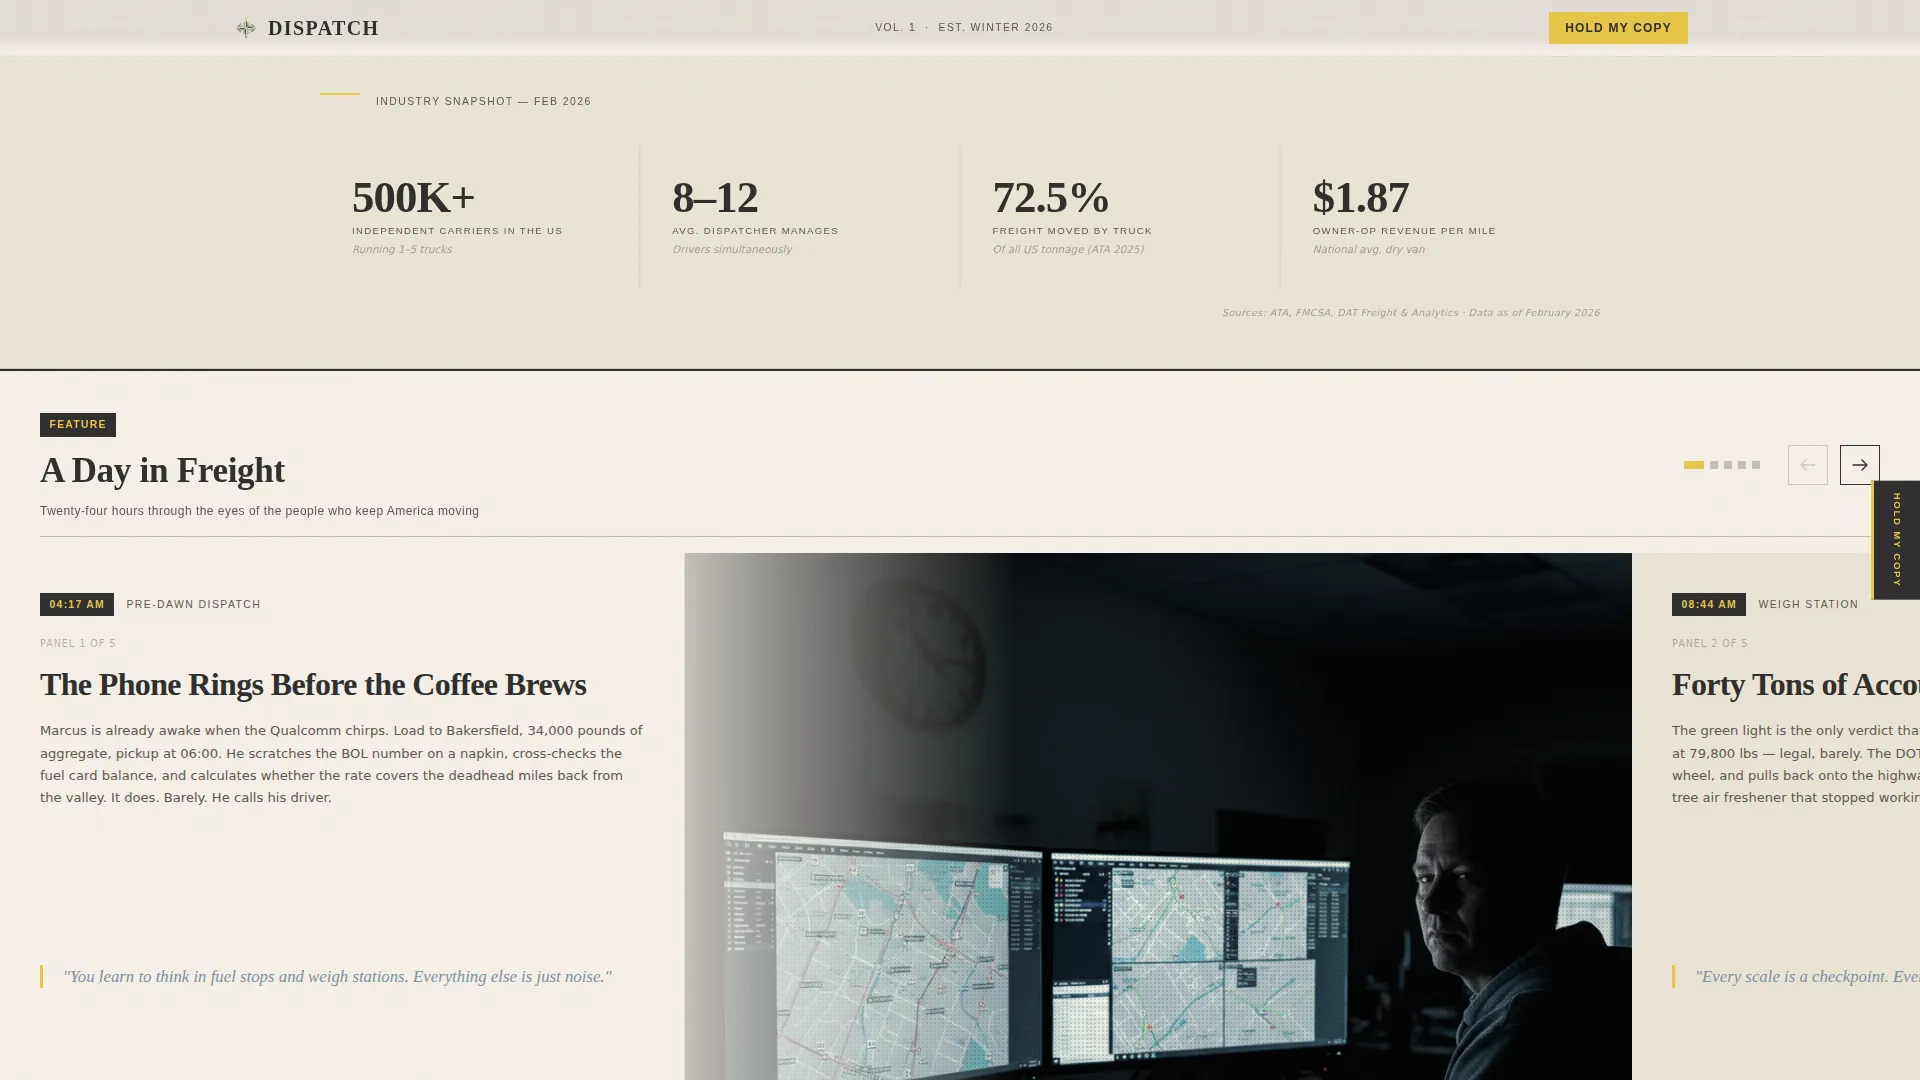
Task: Click the dispatcher at monitors photo
Action: 1158,816
